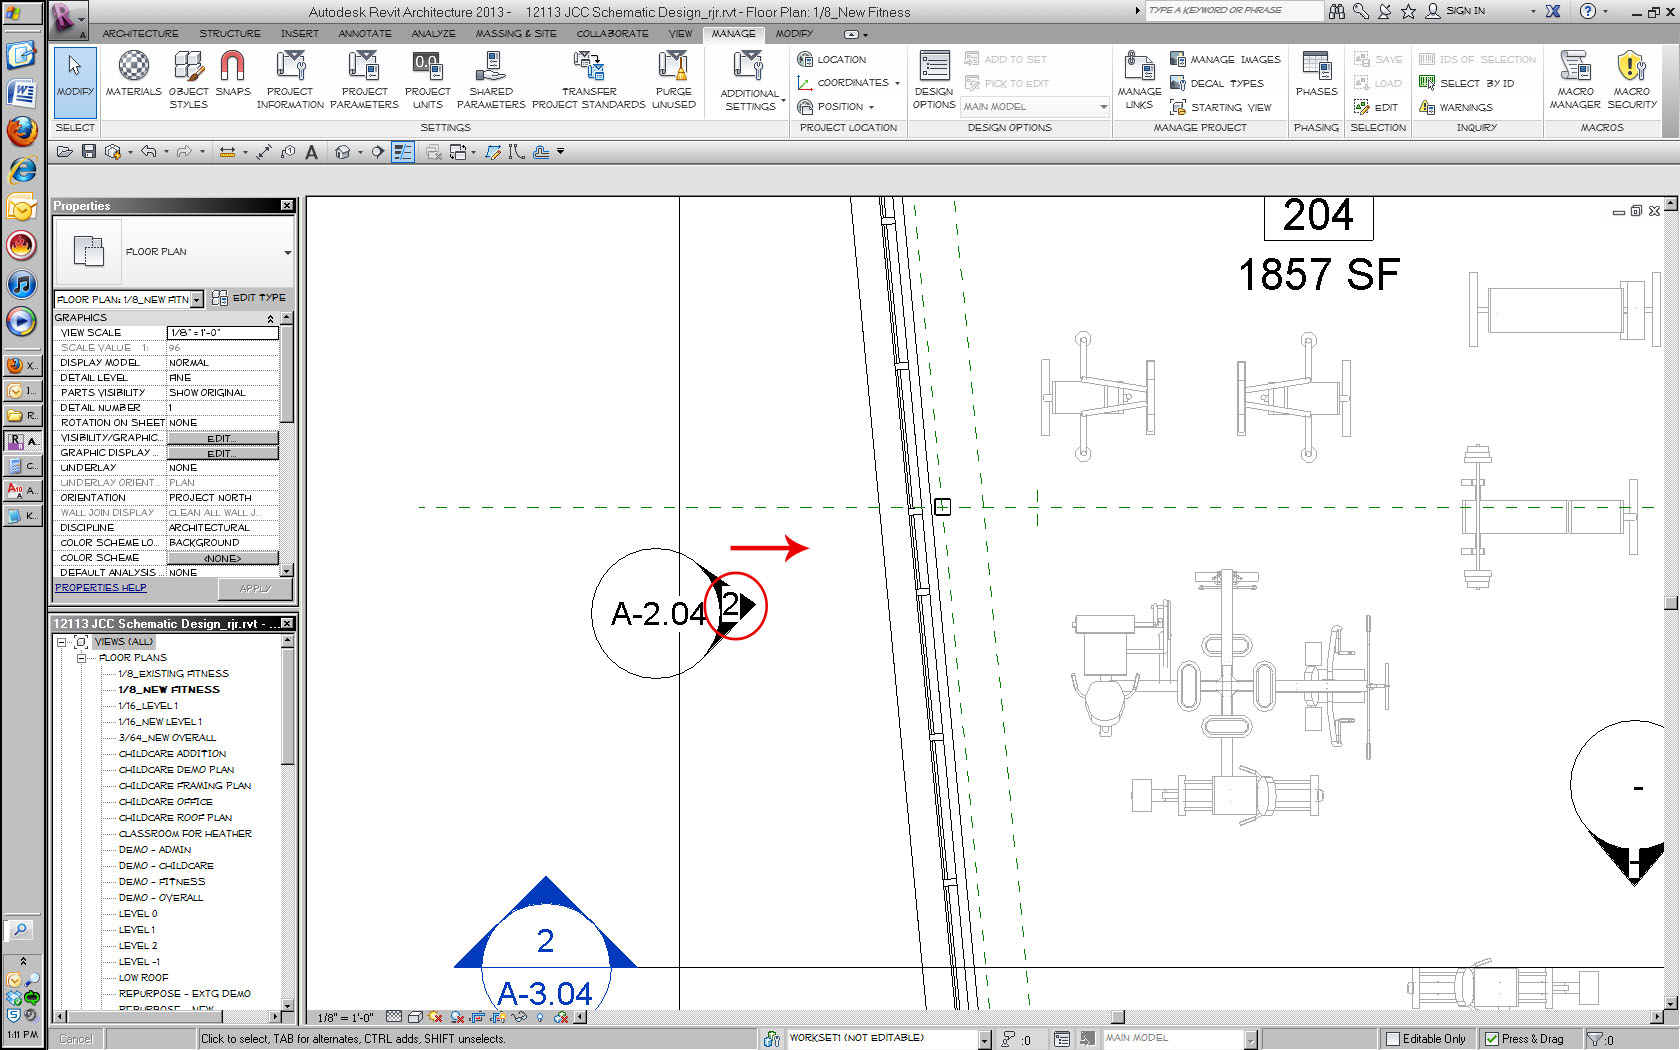Open Project Parameters
1680x1050 pixels.
(x=364, y=79)
